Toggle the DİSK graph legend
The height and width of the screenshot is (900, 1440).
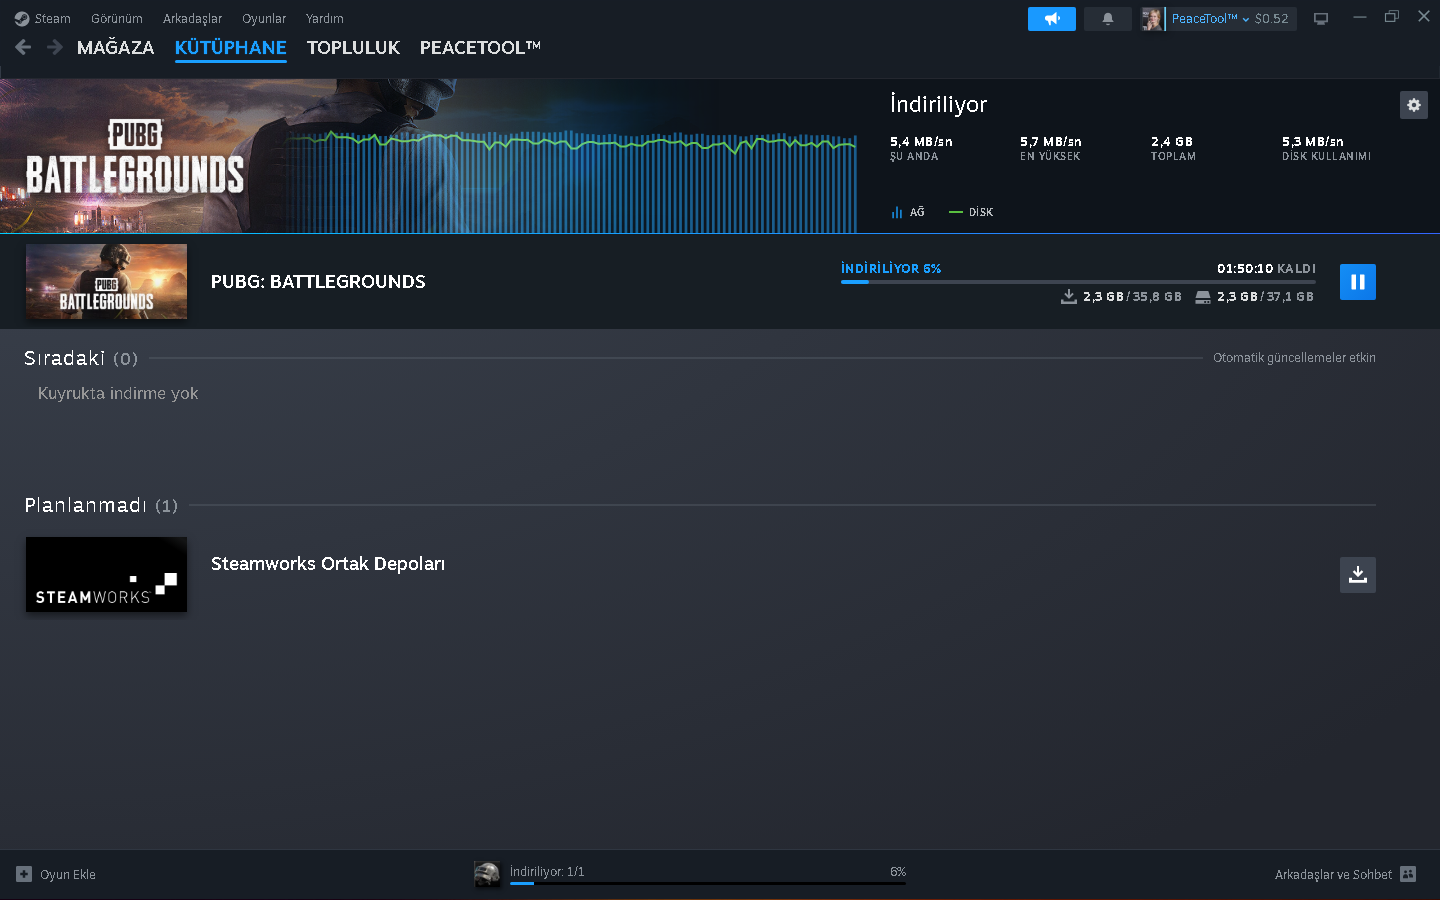point(971,212)
